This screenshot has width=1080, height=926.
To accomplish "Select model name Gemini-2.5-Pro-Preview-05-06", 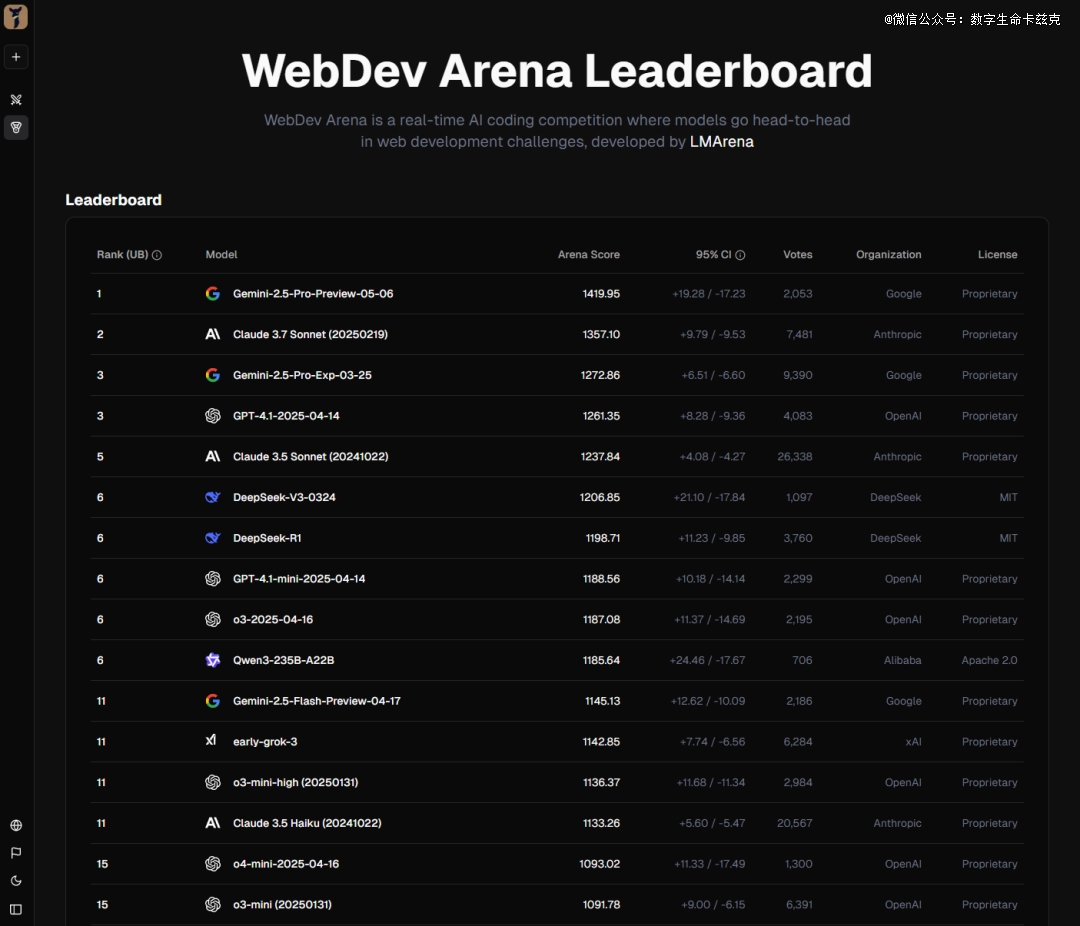I will [x=313, y=294].
